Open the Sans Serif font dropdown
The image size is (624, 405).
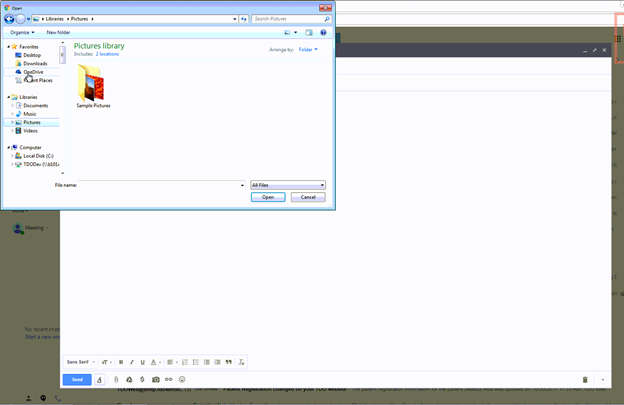coord(79,362)
